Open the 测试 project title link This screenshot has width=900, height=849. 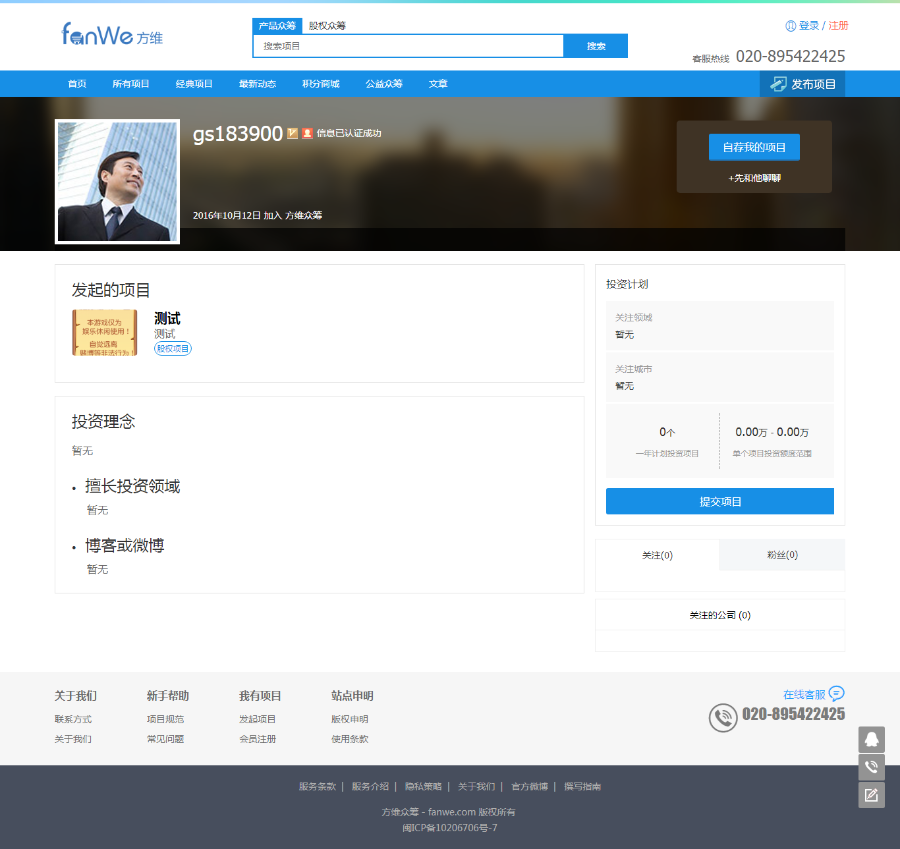(167, 319)
